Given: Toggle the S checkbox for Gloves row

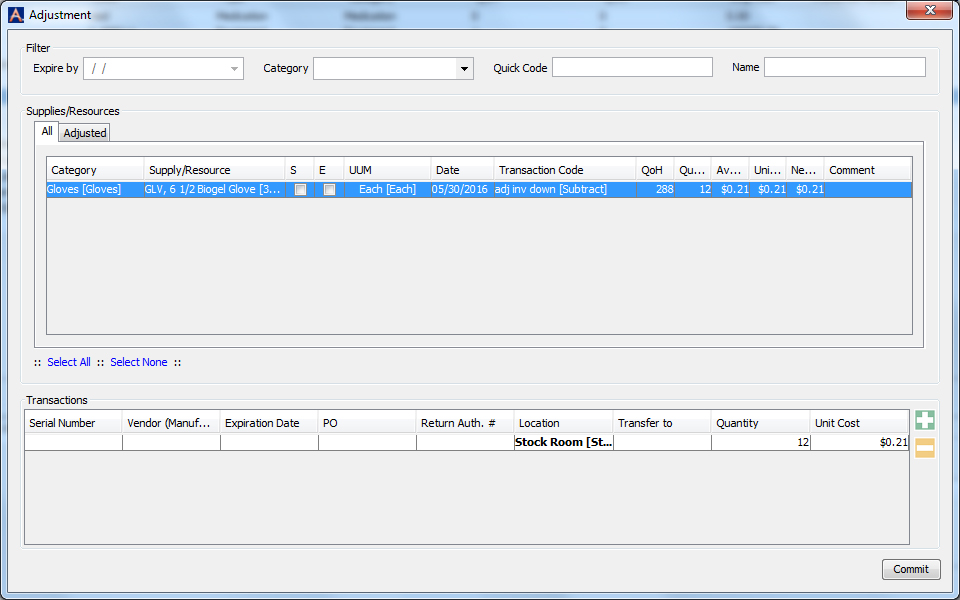Looking at the screenshot, I should (x=300, y=190).
